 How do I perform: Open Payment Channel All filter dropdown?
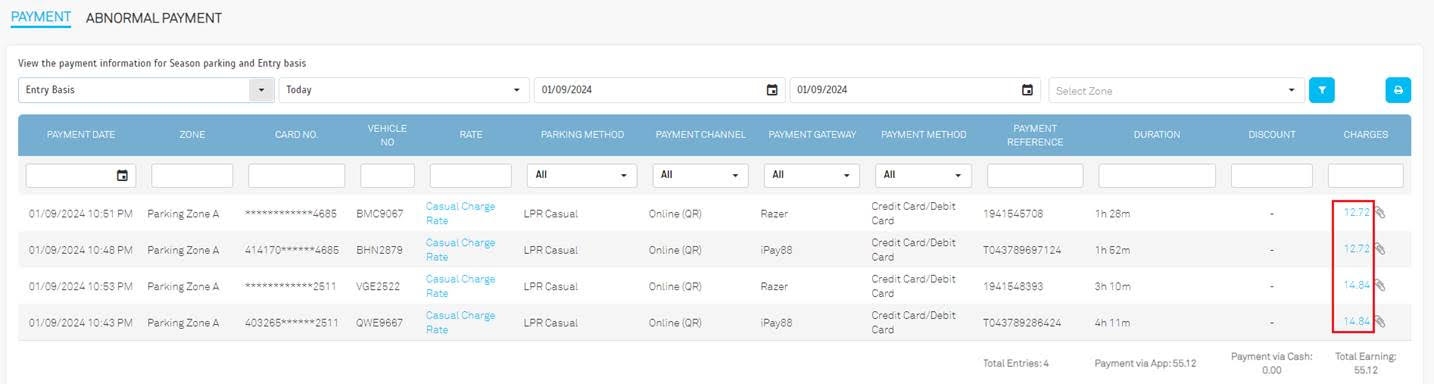click(701, 175)
